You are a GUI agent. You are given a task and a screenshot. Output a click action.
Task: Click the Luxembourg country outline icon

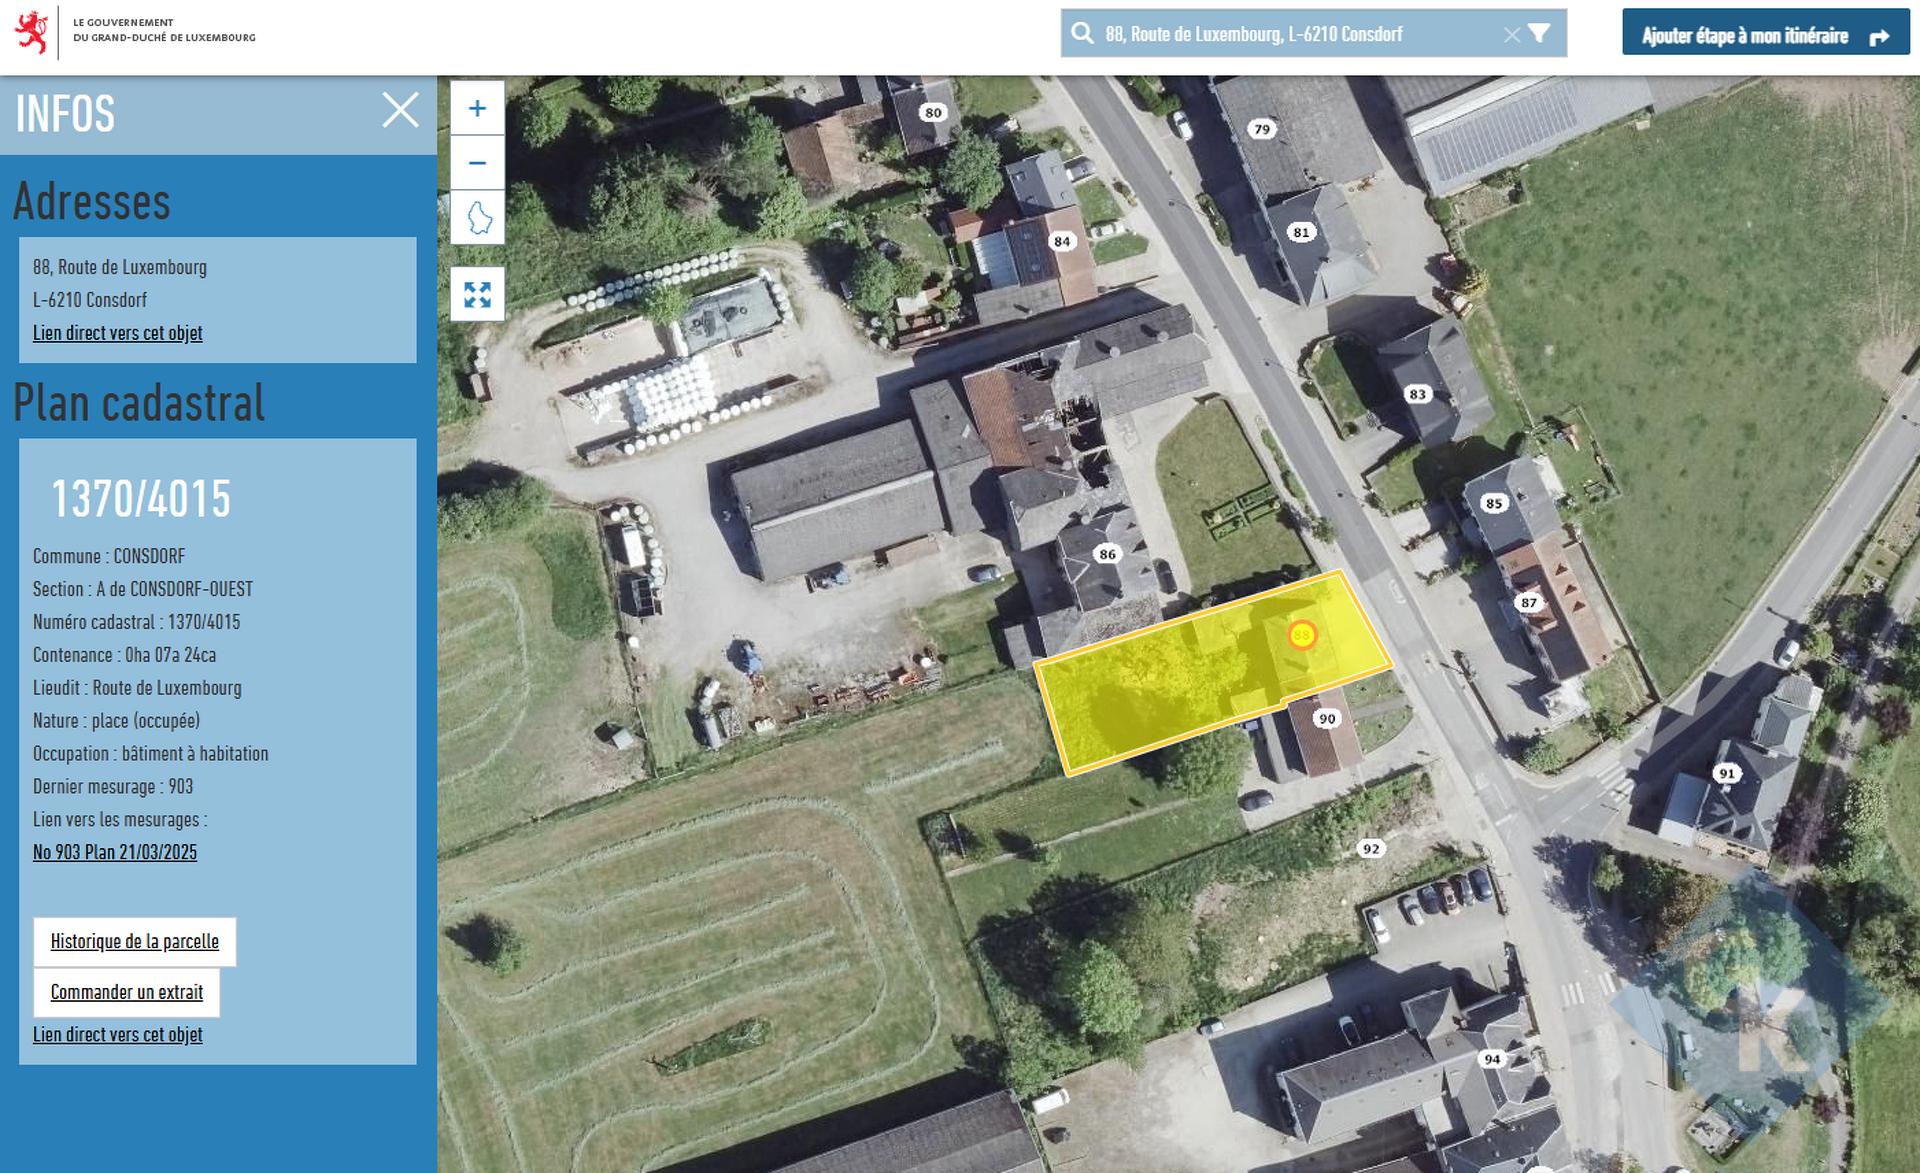click(x=479, y=217)
